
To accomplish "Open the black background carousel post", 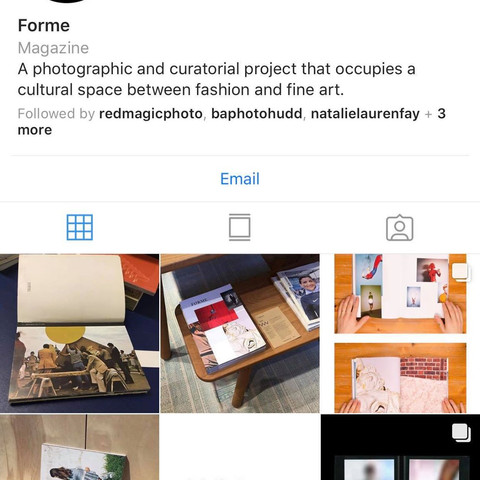I will 400,447.
